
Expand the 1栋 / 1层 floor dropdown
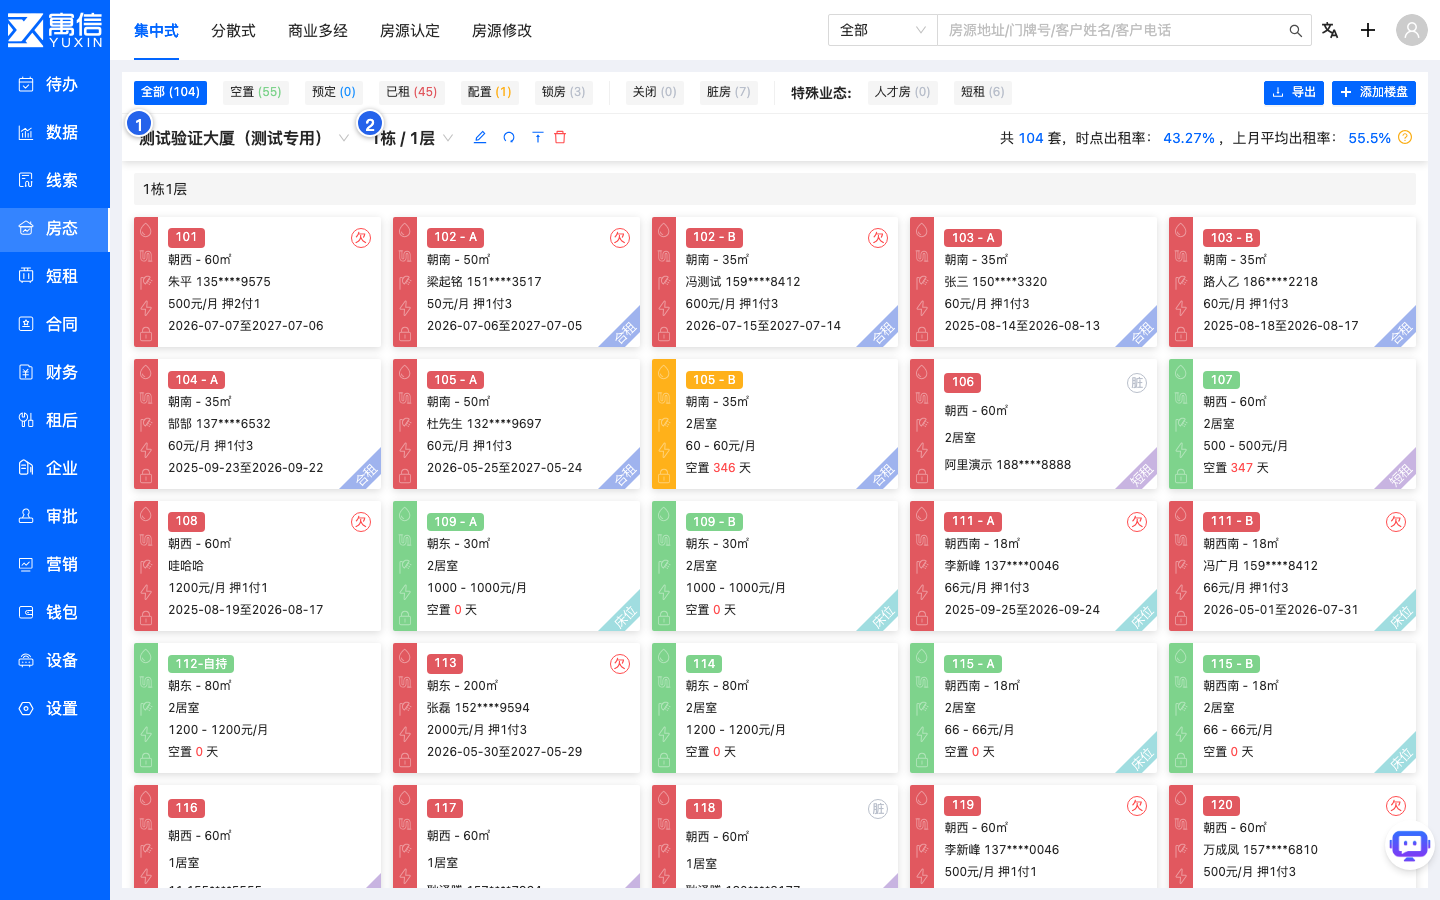click(448, 138)
